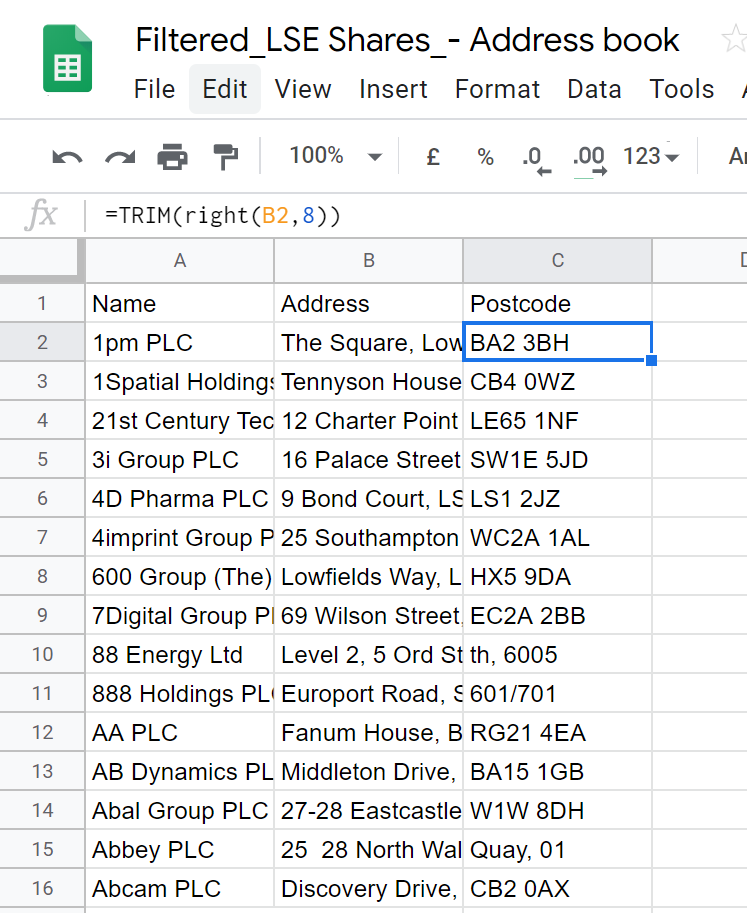The height and width of the screenshot is (913, 747).
Task: Select row 2 header
Action: point(42,342)
